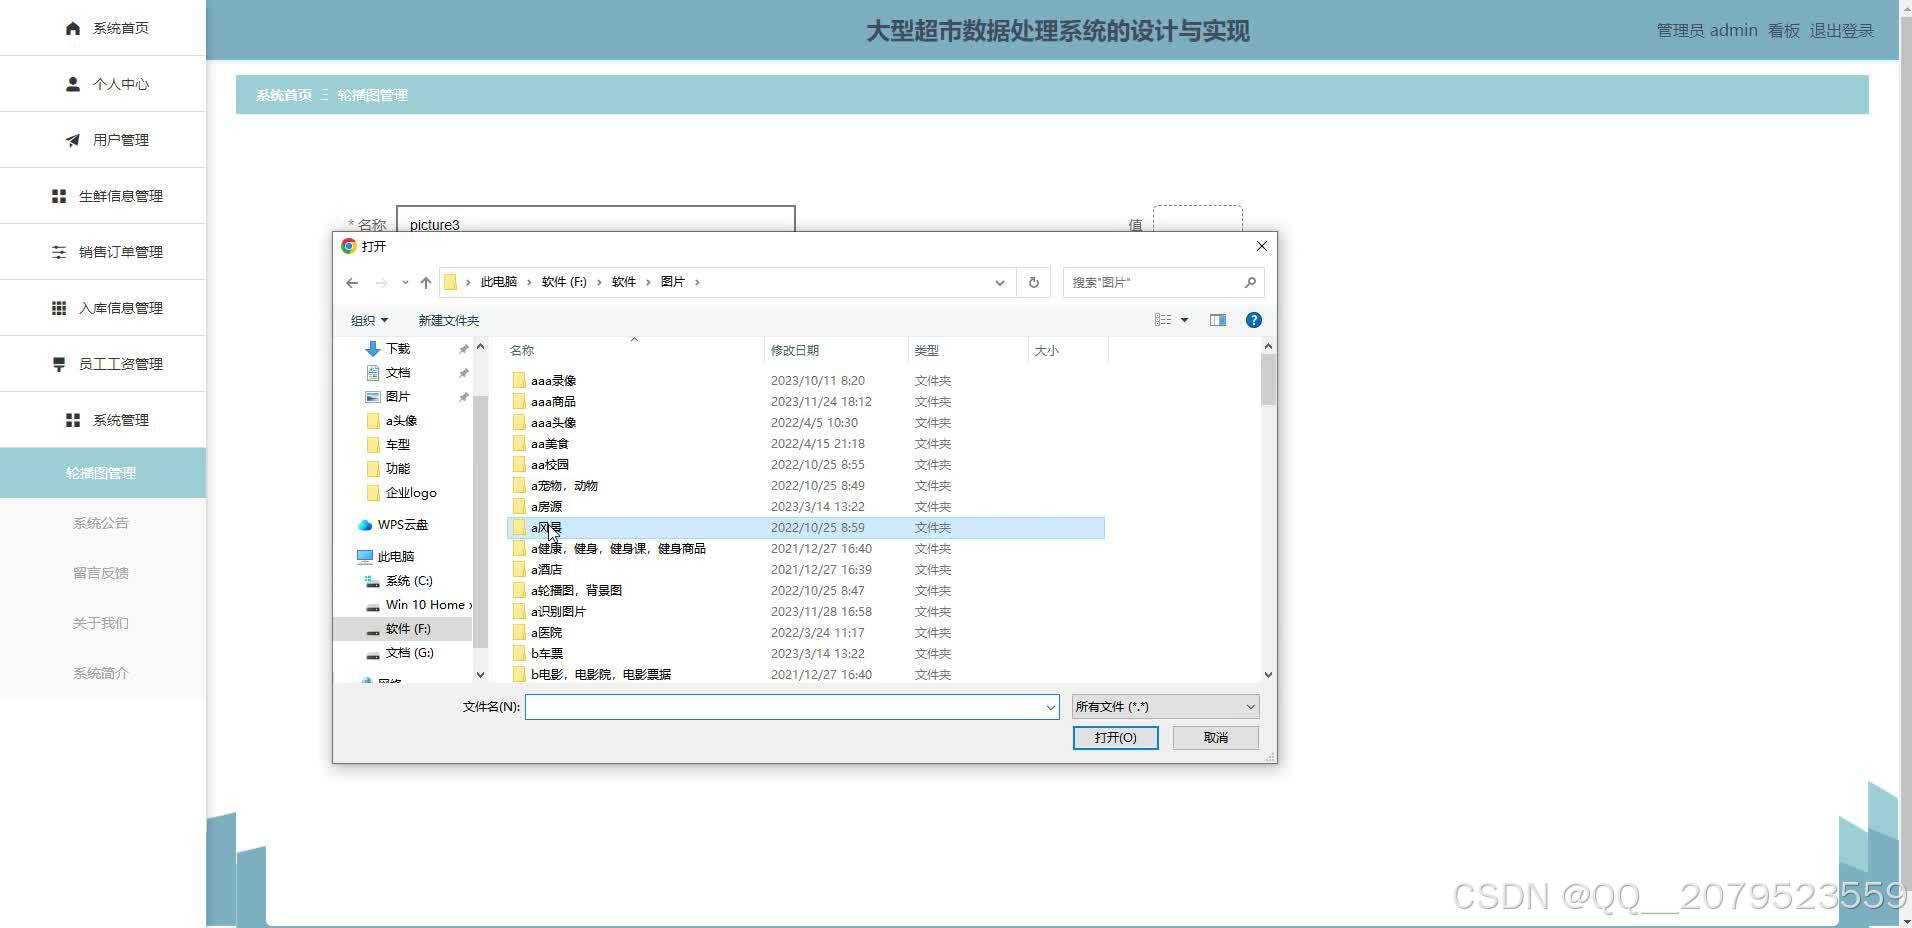This screenshot has height=928, width=1912.
Task: Click the 个人中心 person icon
Action: pos(73,84)
